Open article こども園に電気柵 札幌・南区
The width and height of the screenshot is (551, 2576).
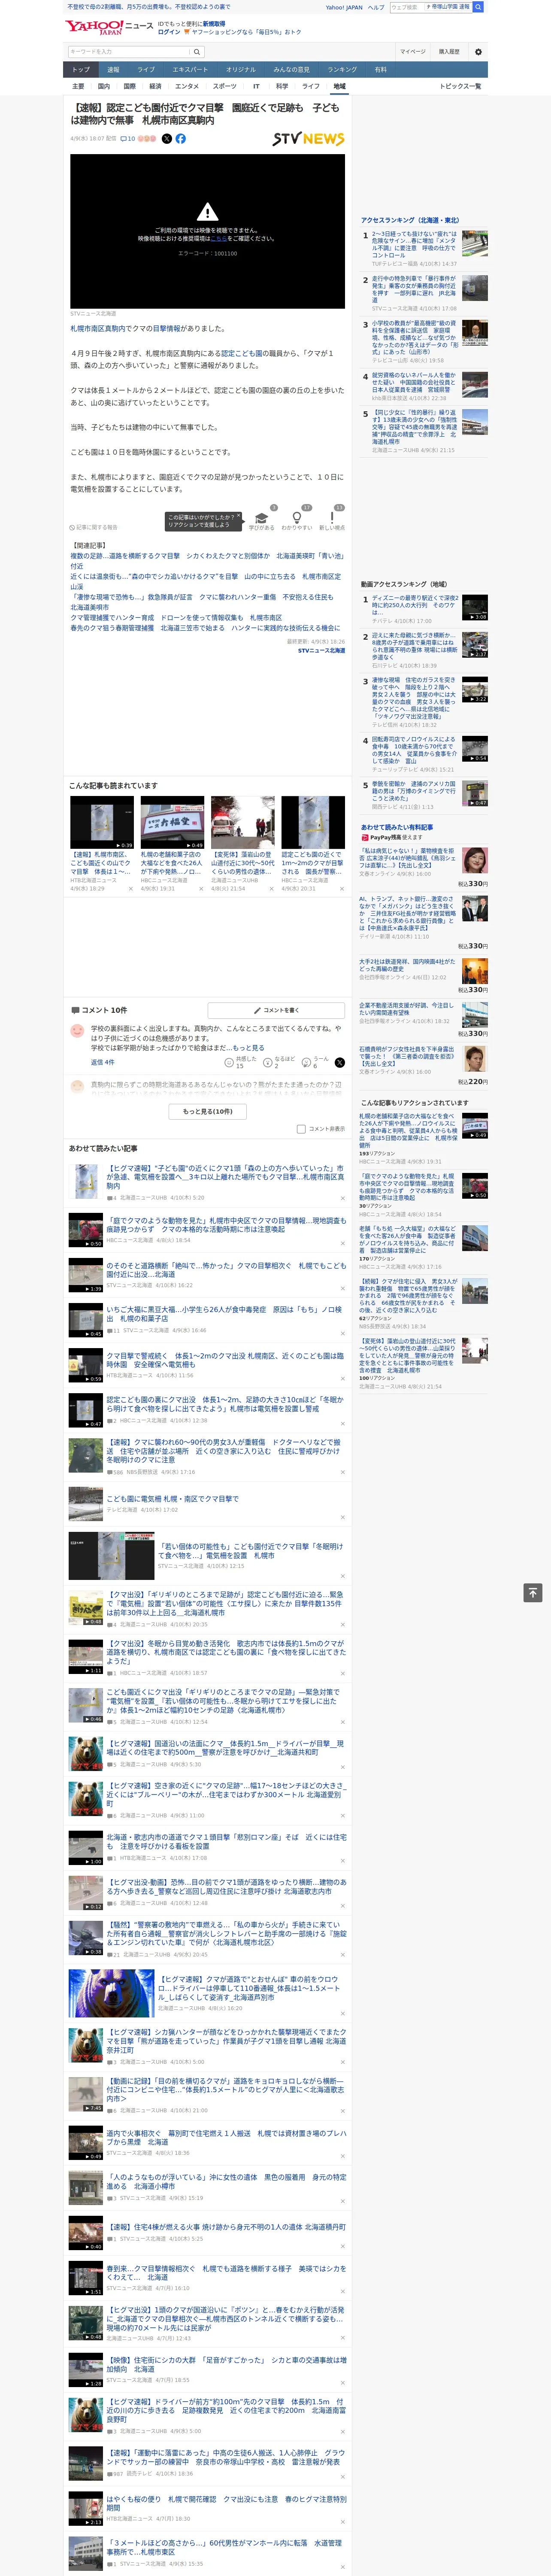[x=173, y=1499]
